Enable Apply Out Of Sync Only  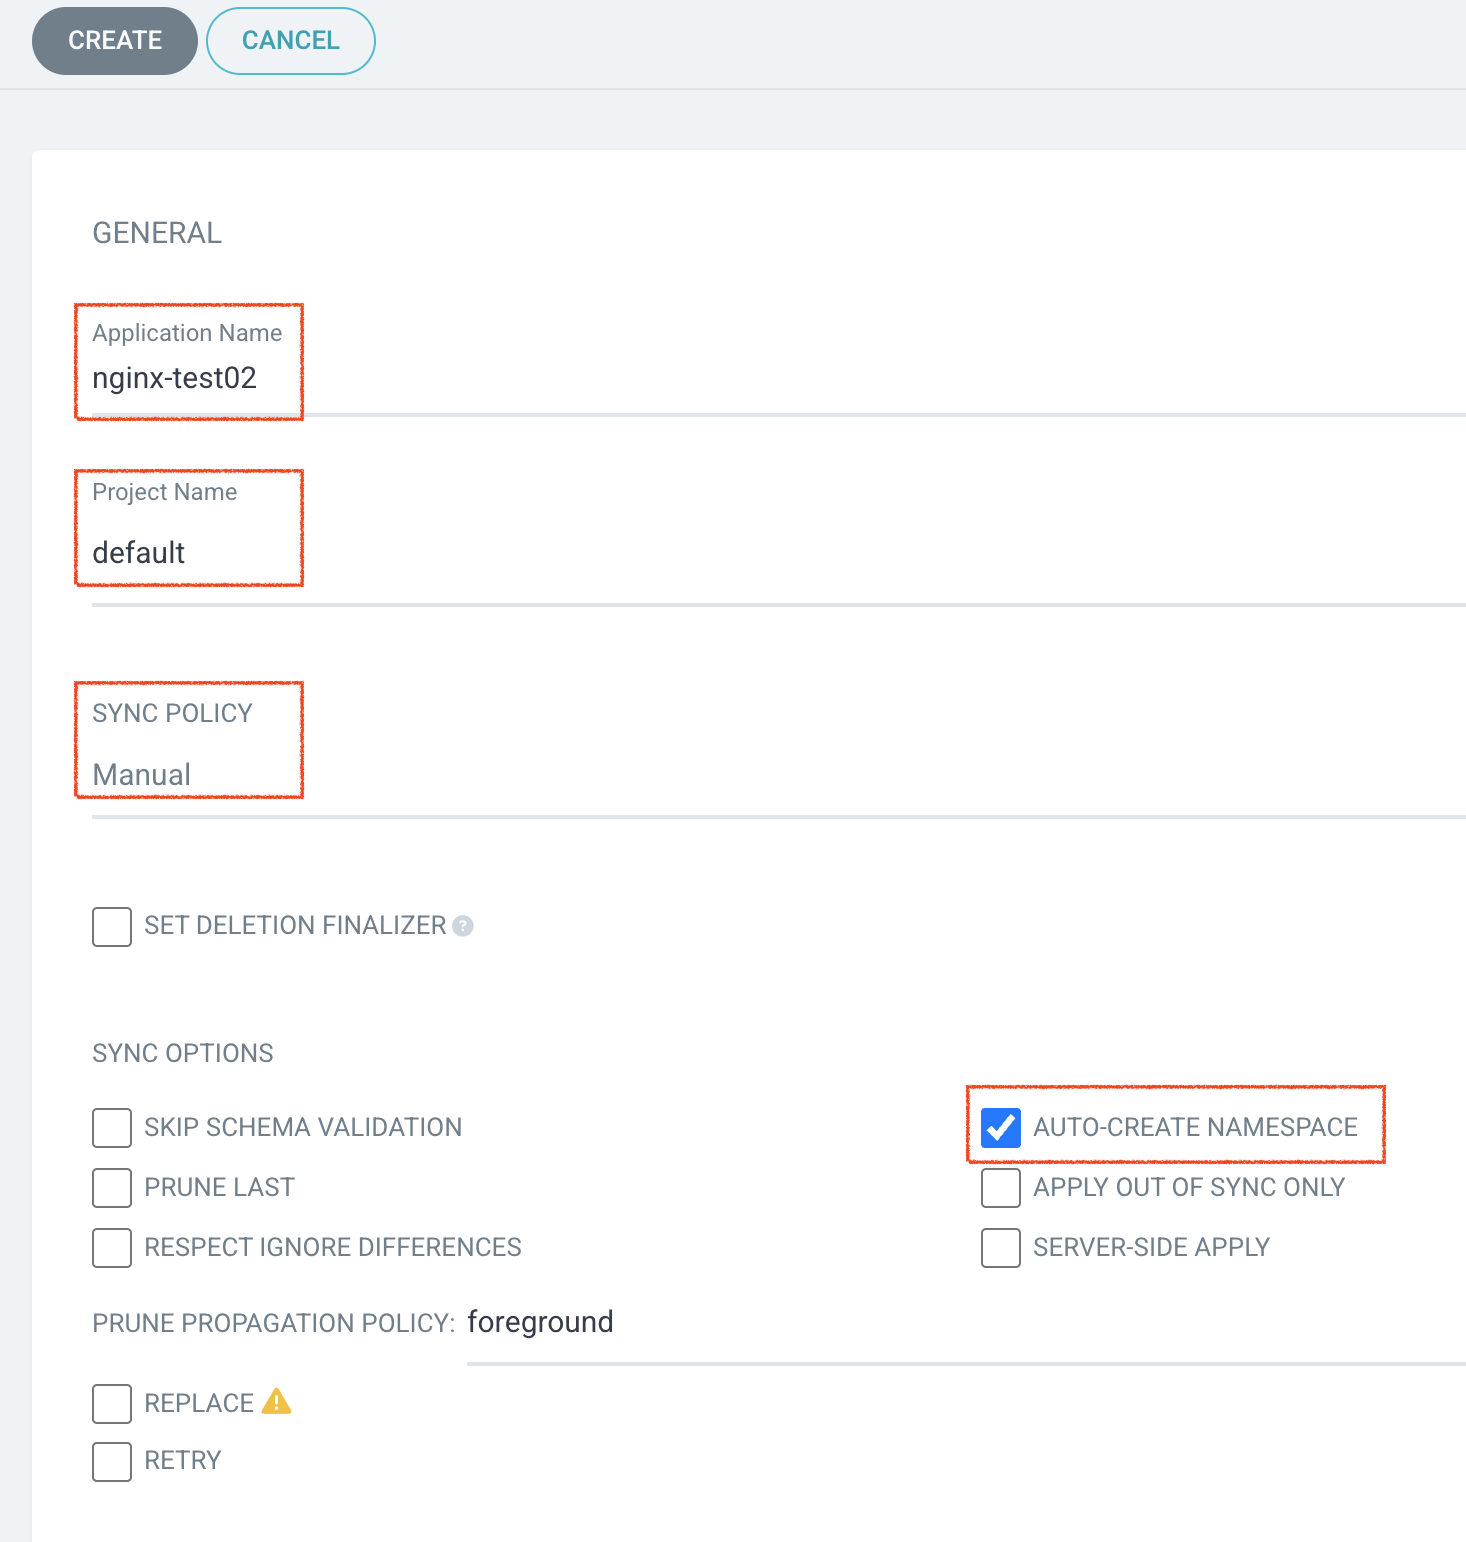coord(1001,1188)
